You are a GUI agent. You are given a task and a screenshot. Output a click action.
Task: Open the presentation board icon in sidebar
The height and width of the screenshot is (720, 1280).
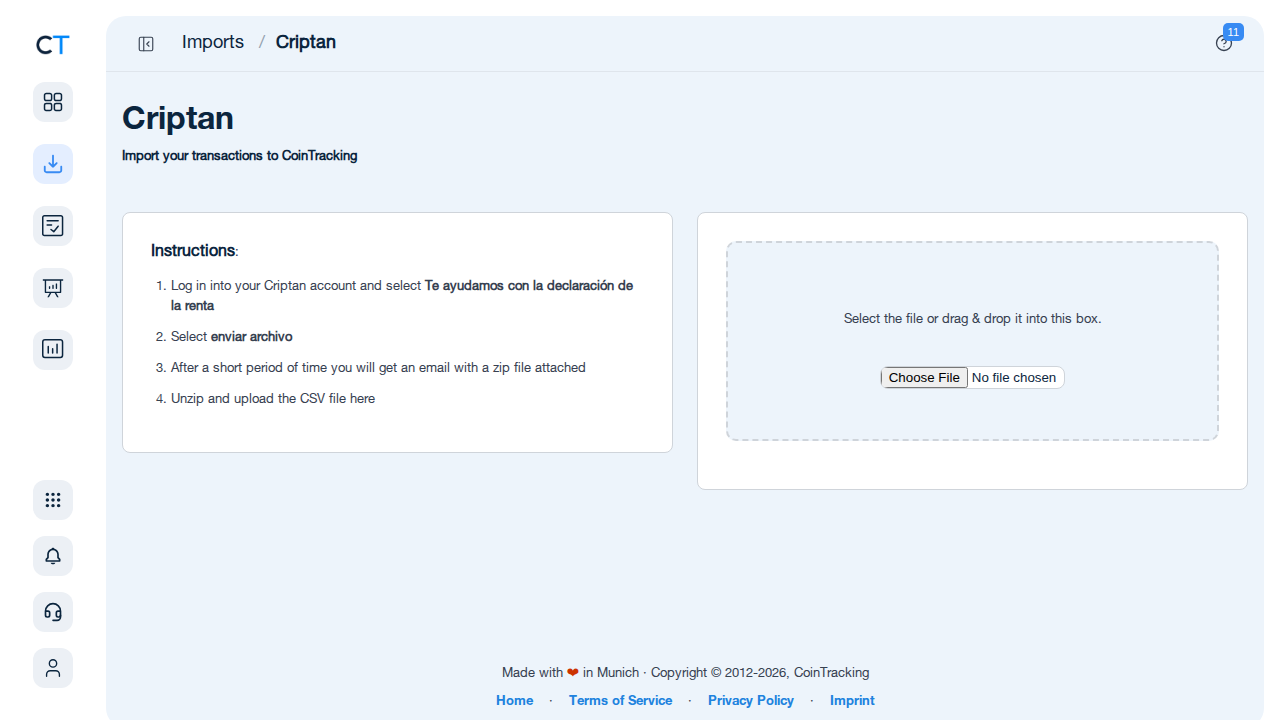pyautogui.click(x=53, y=288)
